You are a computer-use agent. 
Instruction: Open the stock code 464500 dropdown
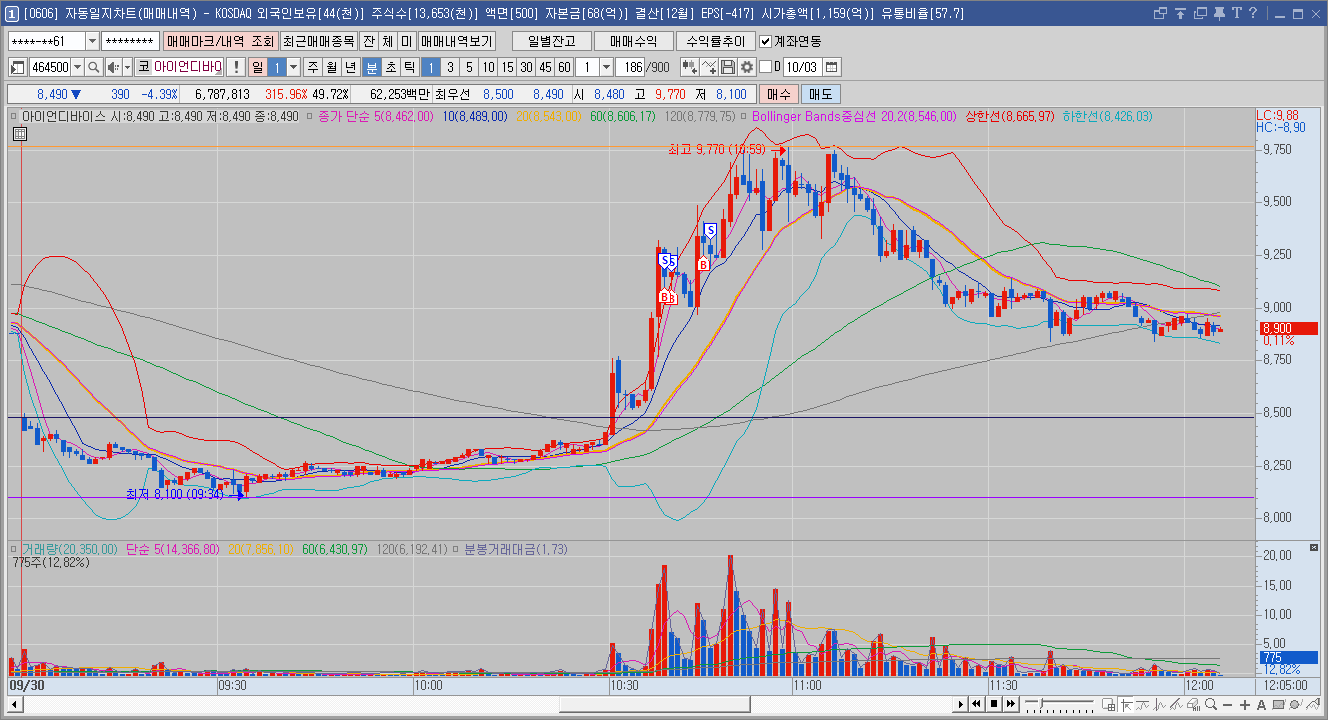pyautogui.click(x=78, y=67)
